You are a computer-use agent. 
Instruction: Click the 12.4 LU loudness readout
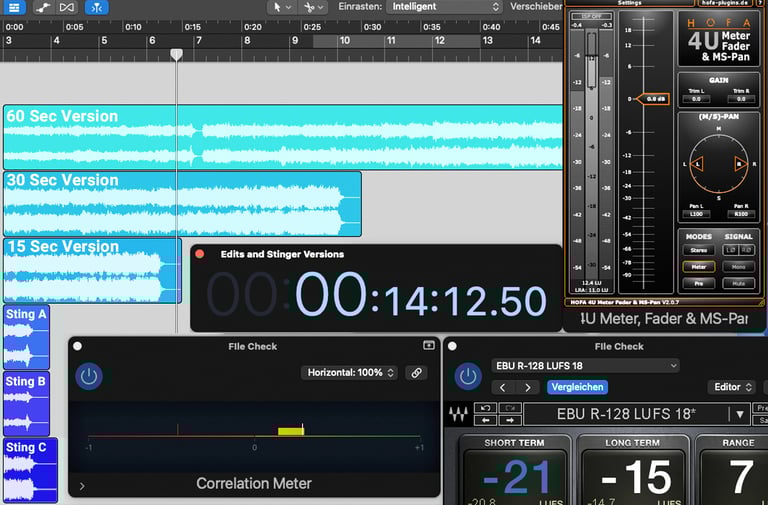pos(591,283)
